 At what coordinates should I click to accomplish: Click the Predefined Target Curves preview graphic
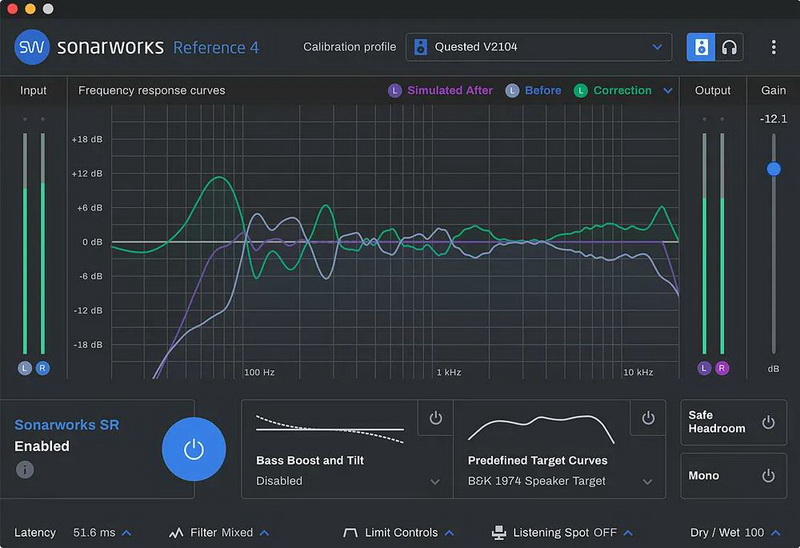coord(541,429)
